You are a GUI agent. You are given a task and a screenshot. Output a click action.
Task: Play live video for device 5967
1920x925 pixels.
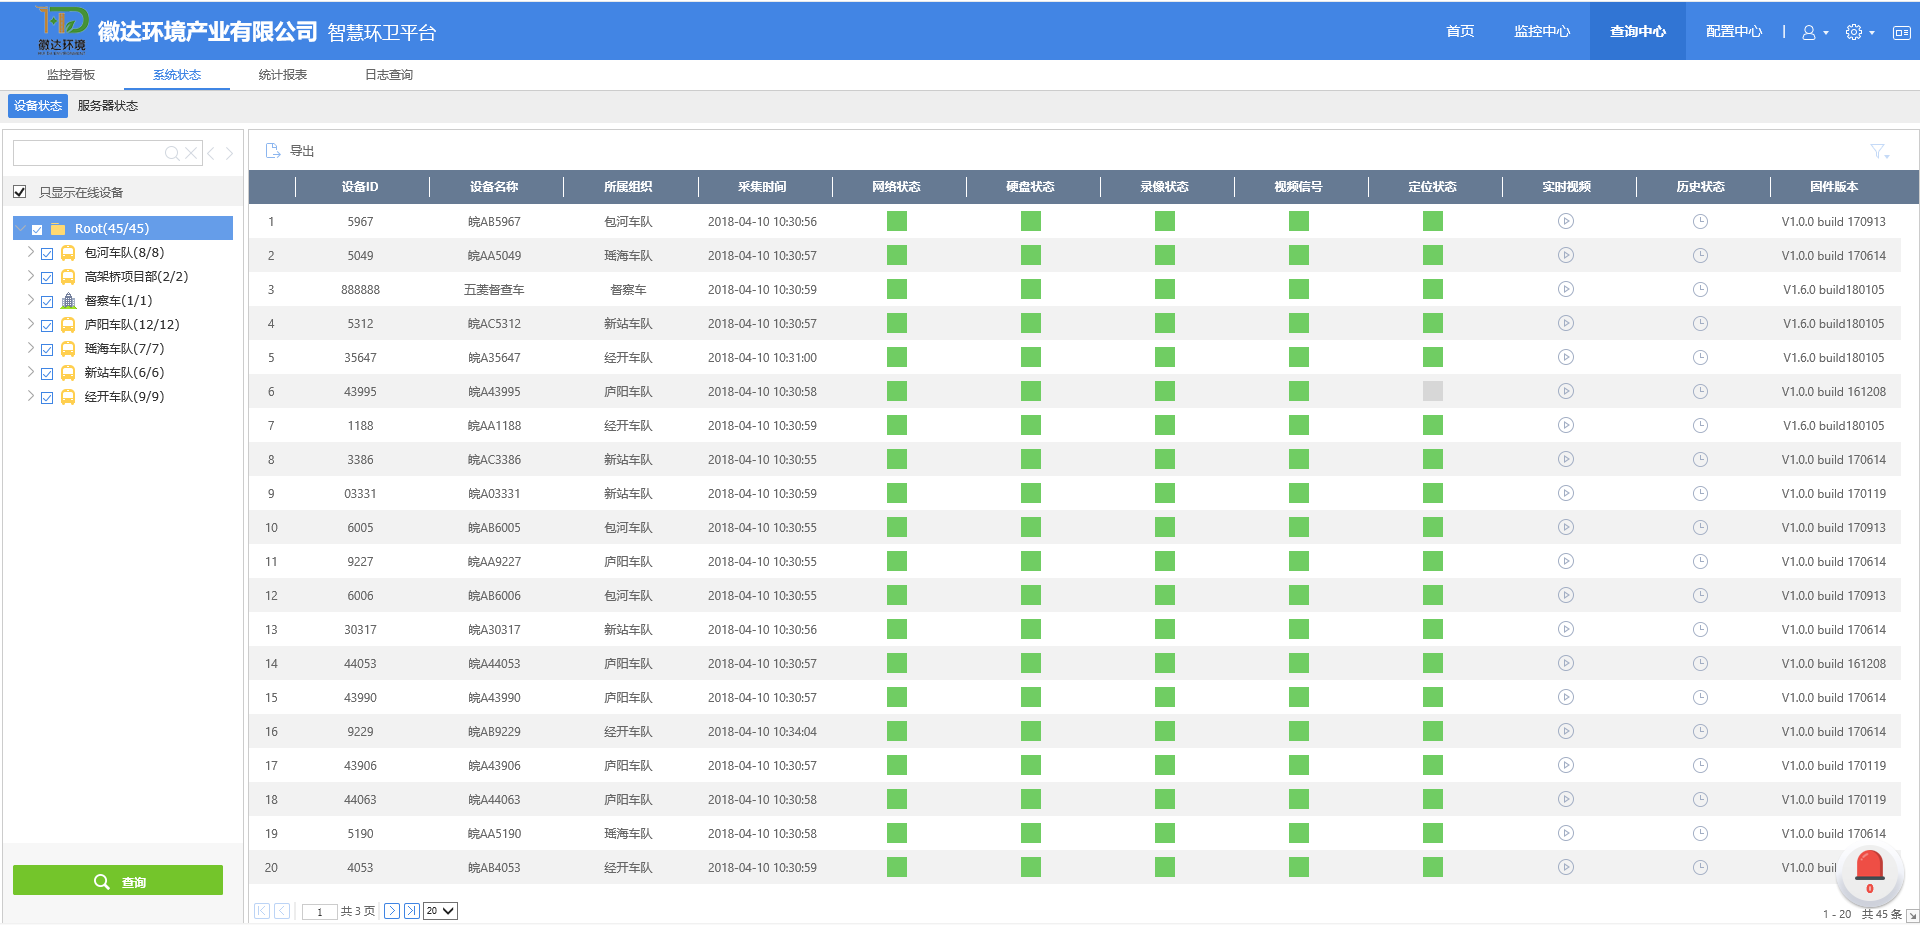(1566, 221)
